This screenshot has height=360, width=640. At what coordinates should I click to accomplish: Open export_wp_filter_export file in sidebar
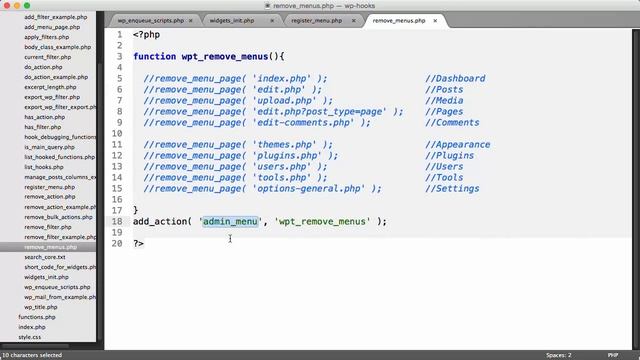click(60, 107)
